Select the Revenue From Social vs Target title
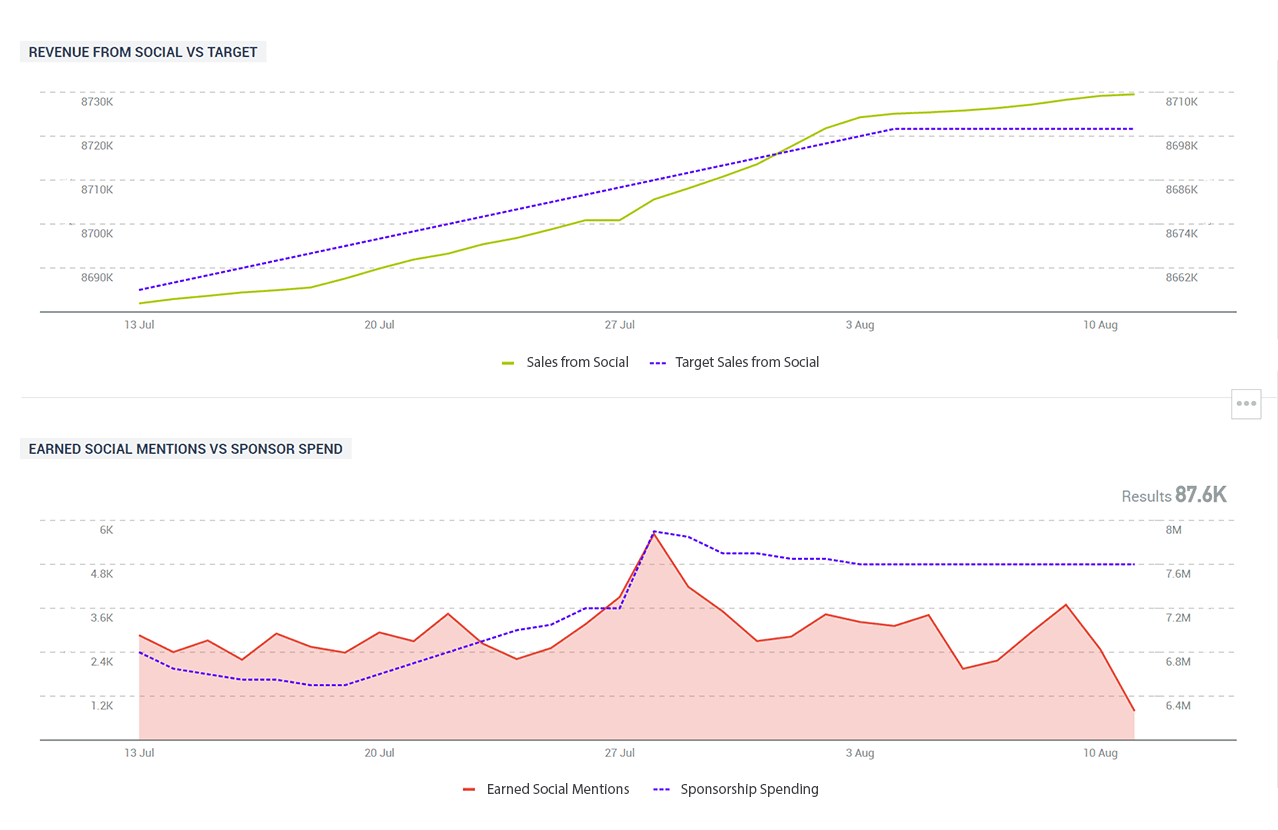The height and width of the screenshot is (830, 1278). click(143, 52)
